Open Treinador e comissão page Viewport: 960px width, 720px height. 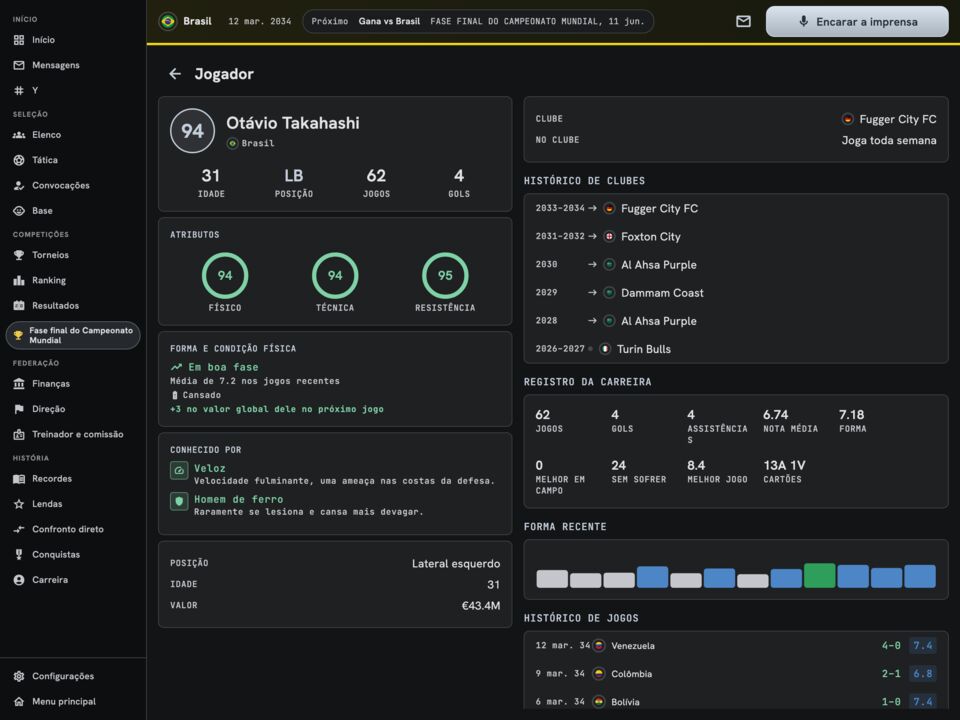click(73, 434)
